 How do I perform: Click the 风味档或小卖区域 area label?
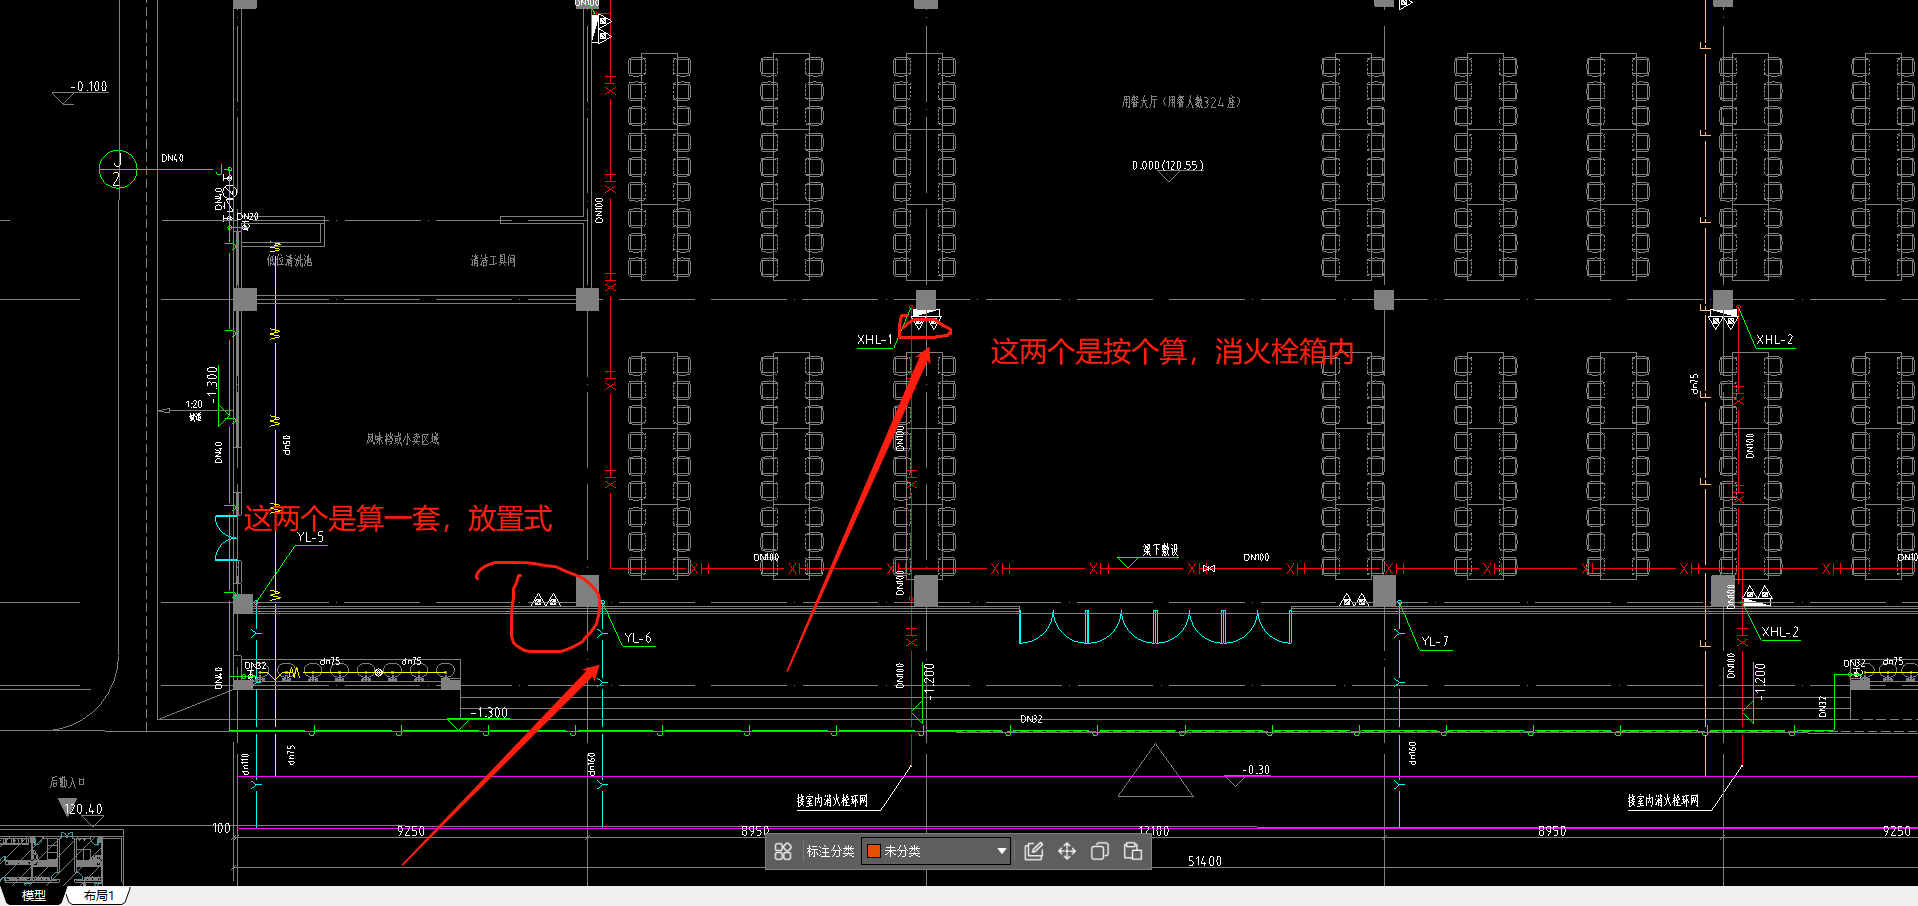402,439
